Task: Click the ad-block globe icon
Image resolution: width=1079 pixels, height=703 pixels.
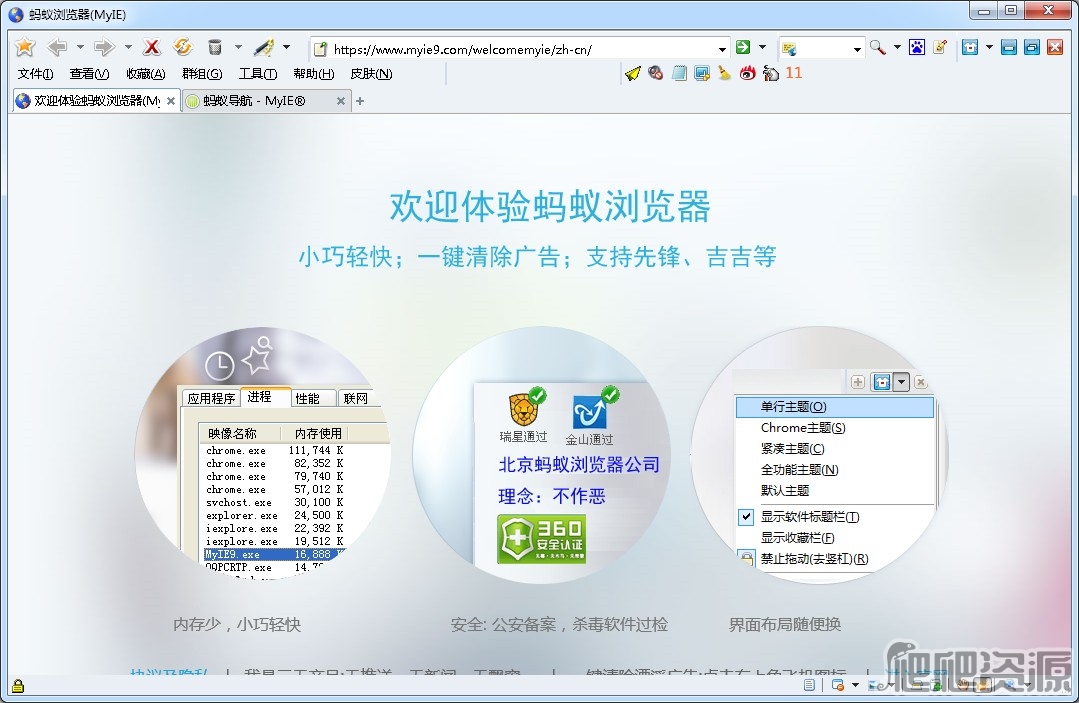Action: coord(656,73)
